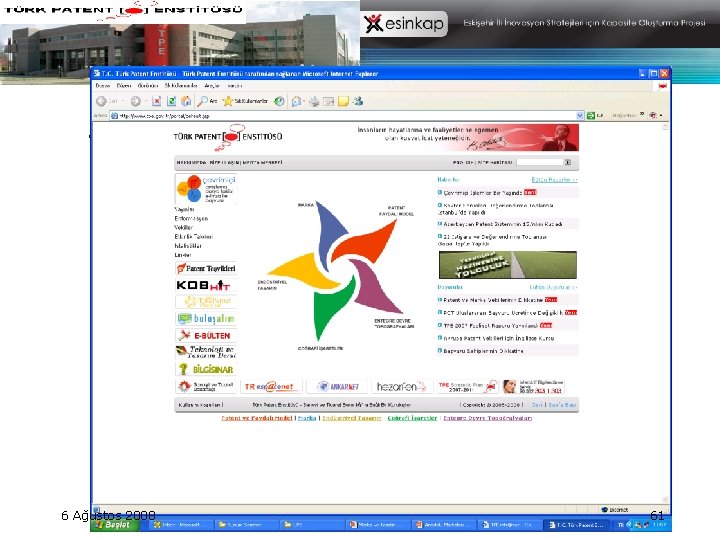Open the TPE Stratejik Plan banner
The height and width of the screenshot is (540, 720).
(x=467, y=387)
